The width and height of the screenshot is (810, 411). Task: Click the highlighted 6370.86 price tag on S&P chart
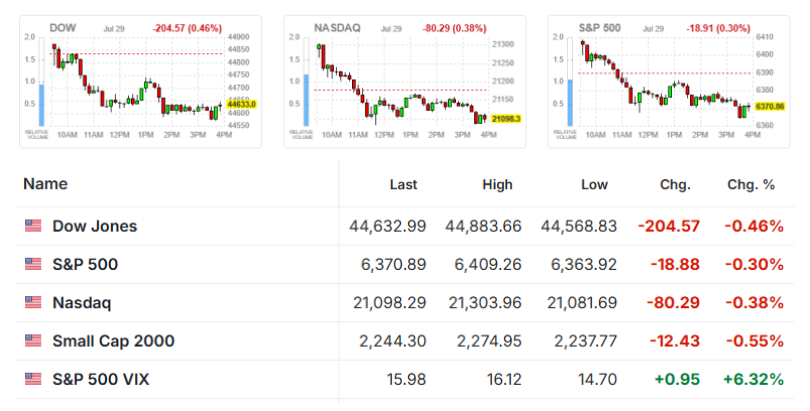pos(770,107)
